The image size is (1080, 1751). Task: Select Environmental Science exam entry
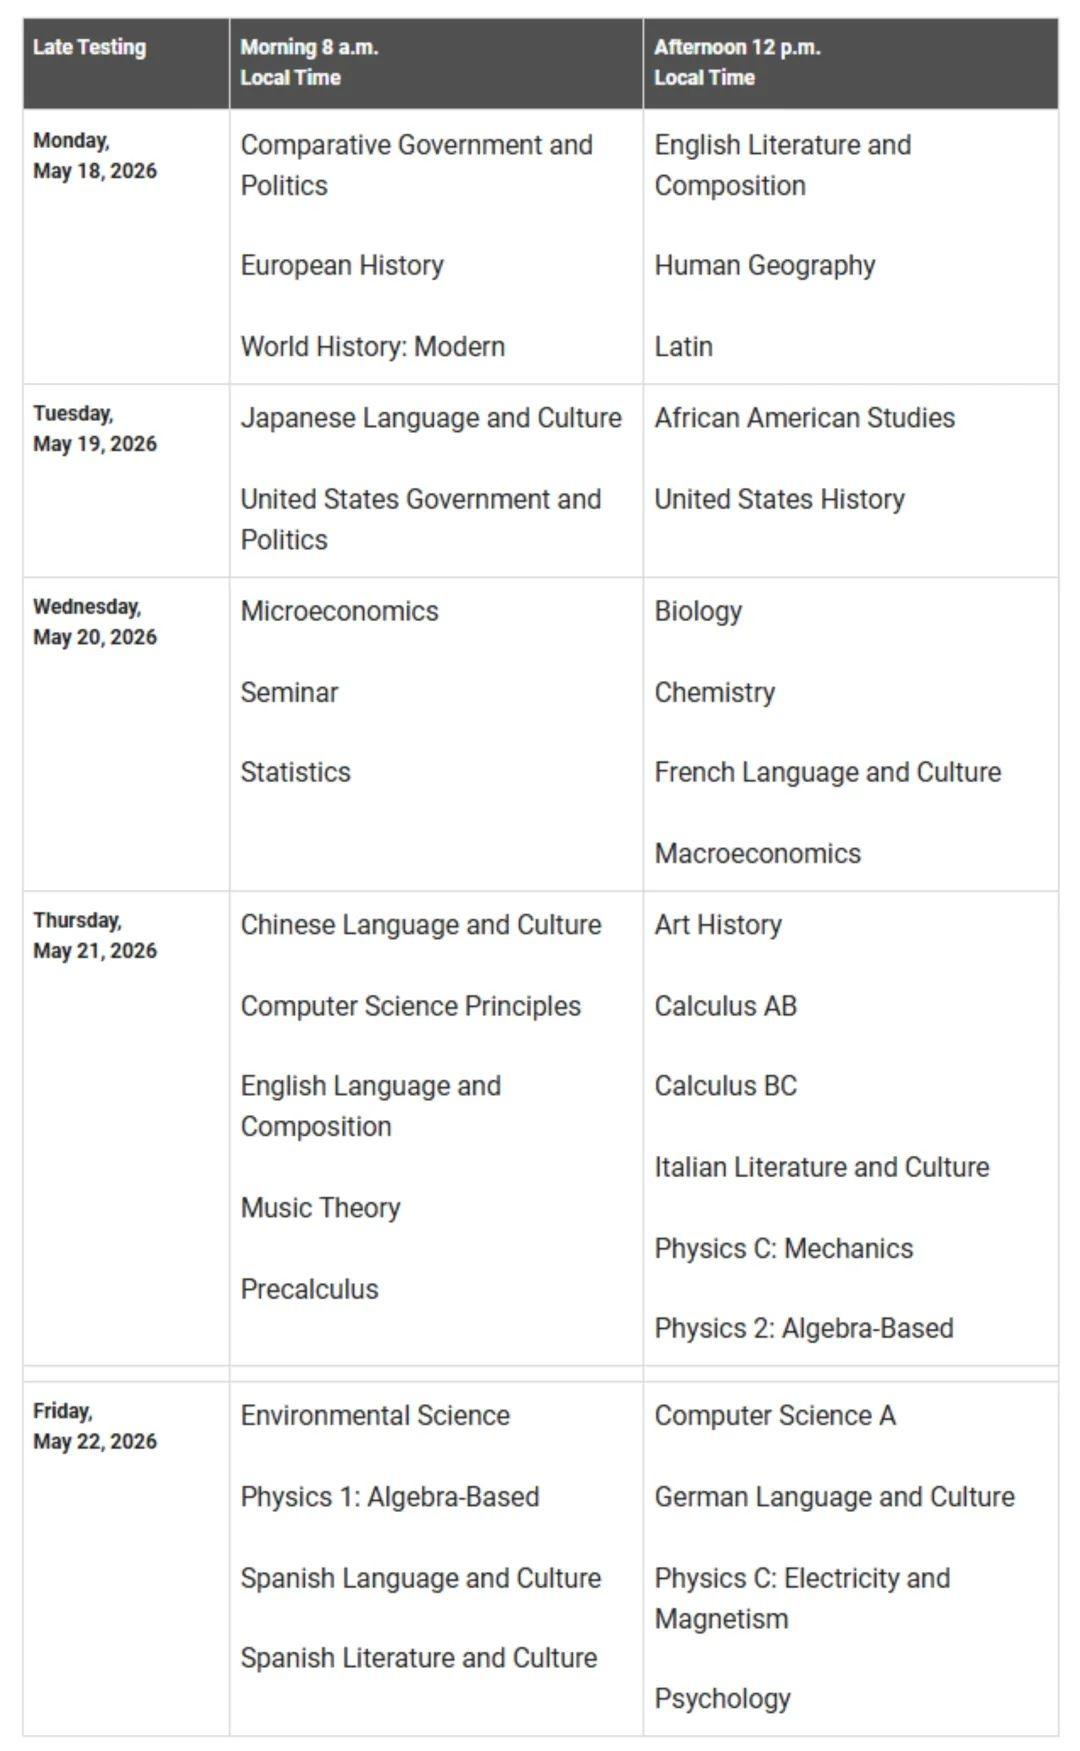[x=375, y=1416]
